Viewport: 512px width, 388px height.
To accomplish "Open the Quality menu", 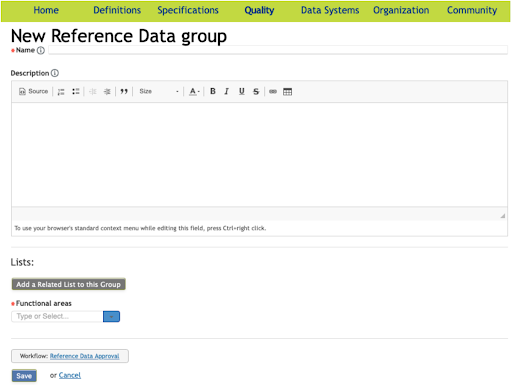I will (x=259, y=10).
